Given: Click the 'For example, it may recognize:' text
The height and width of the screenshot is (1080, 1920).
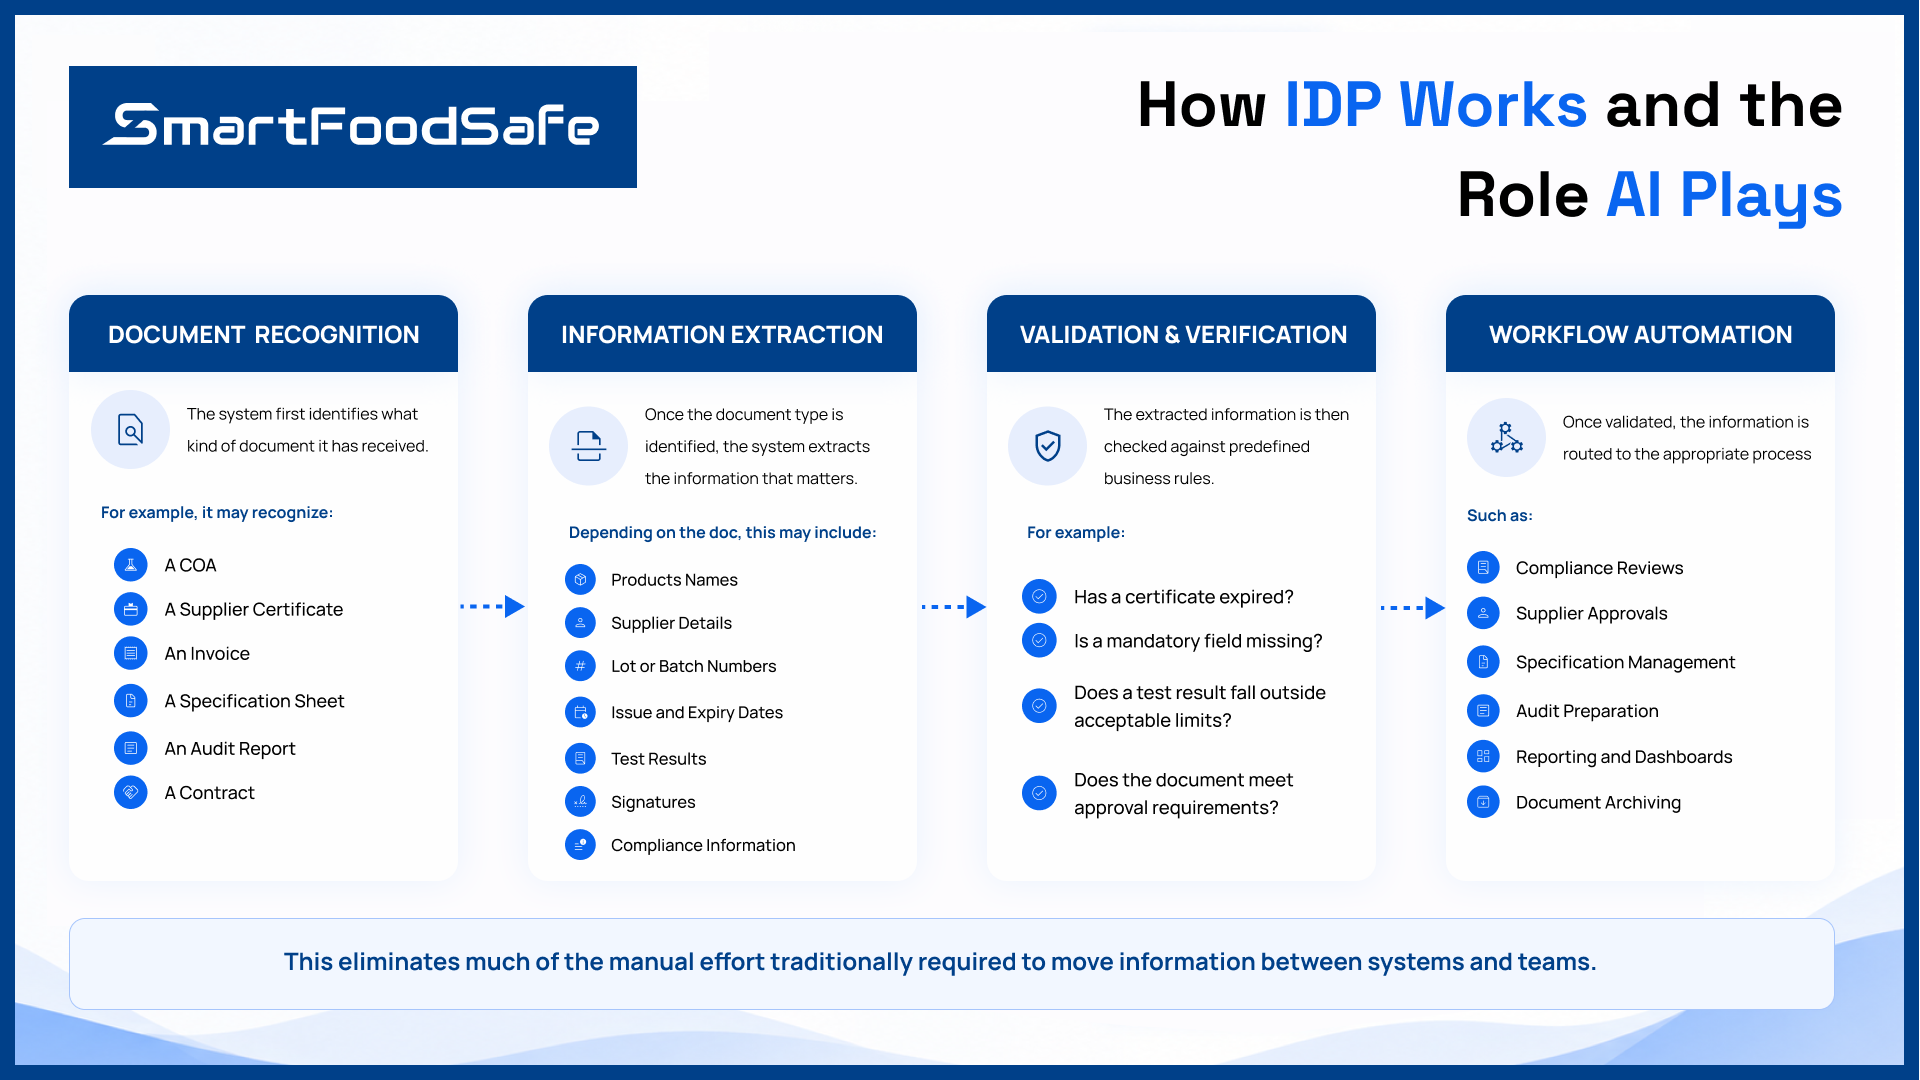Looking at the screenshot, I should (x=217, y=513).
